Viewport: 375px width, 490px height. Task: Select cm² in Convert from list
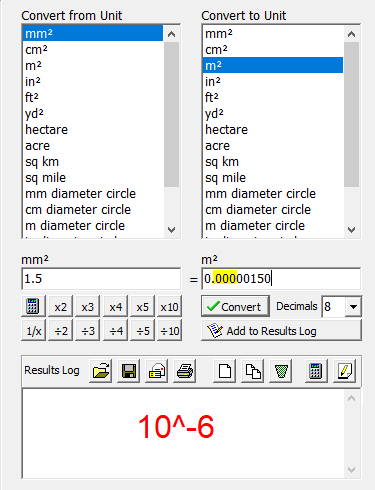(93, 49)
